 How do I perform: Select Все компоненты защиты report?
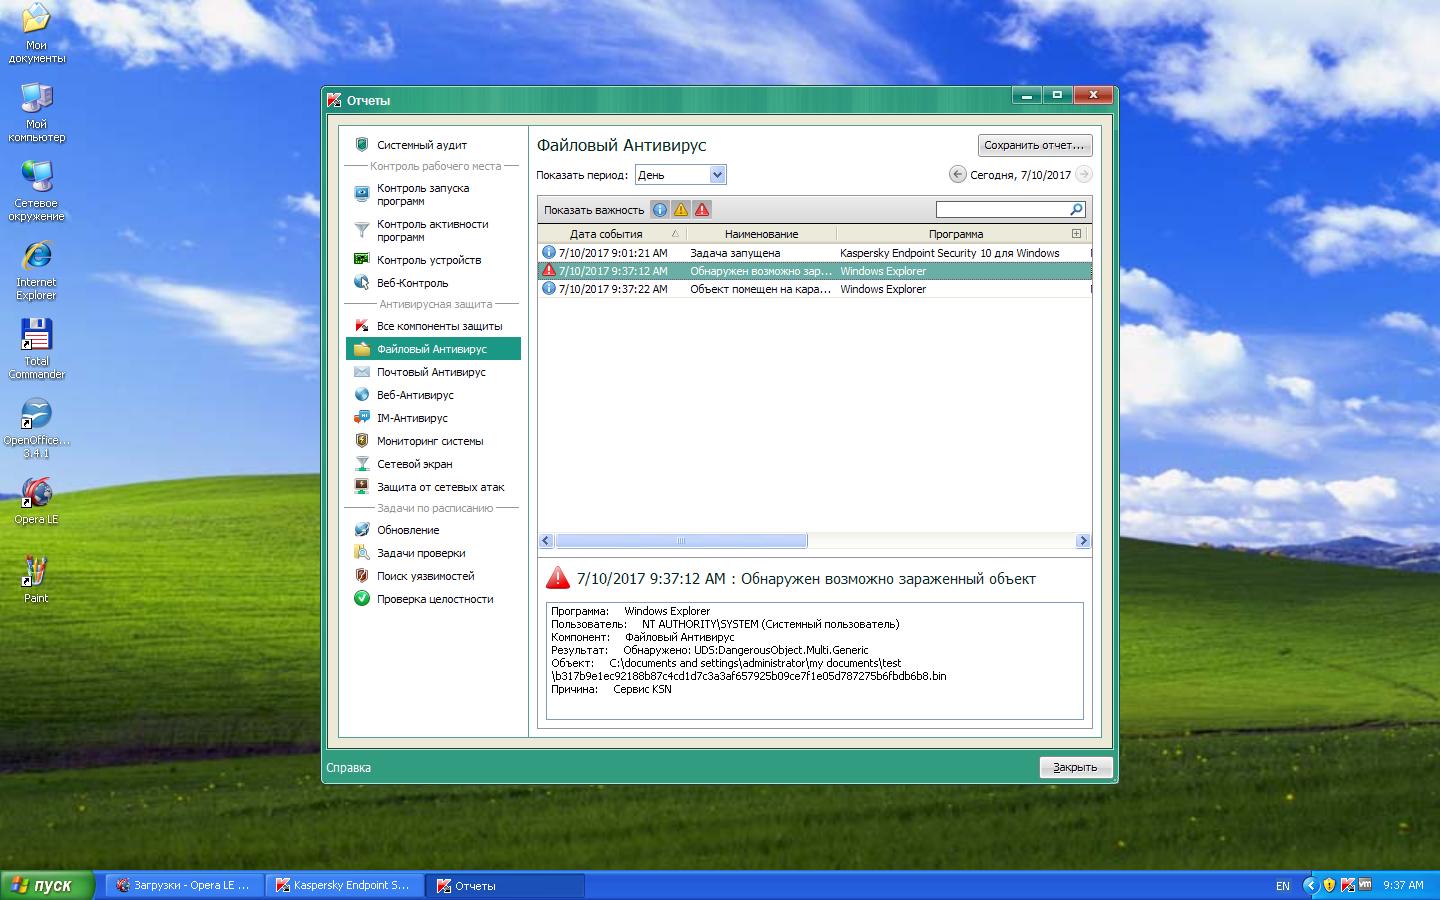439,326
